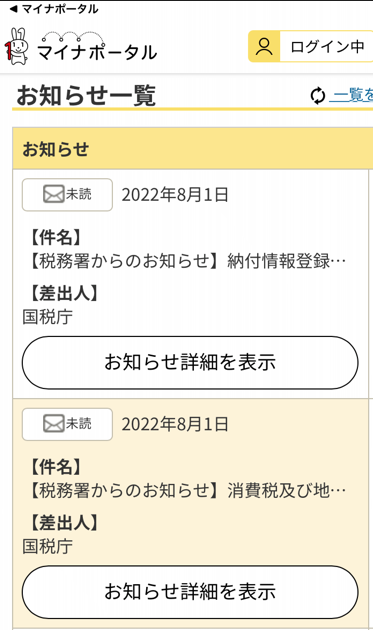The width and height of the screenshot is (373, 630).
Task: Show details for the 納付情報登録 notice
Action: tap(190, 362)
